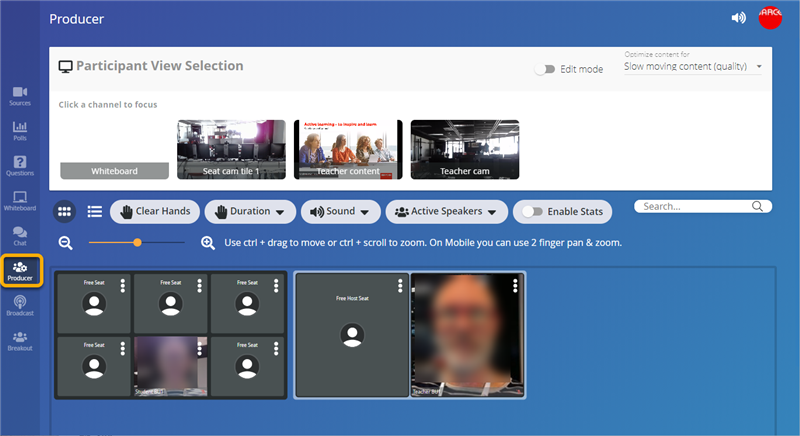Click the Participant View Selection heading

[x=160, y=66]
